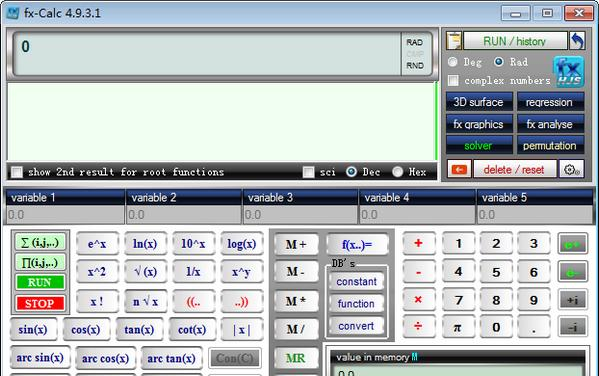Screen dimensions: 599x376
Task: Click the M+ memory add key
Action: pyautogui.click(x=296, y=245)
